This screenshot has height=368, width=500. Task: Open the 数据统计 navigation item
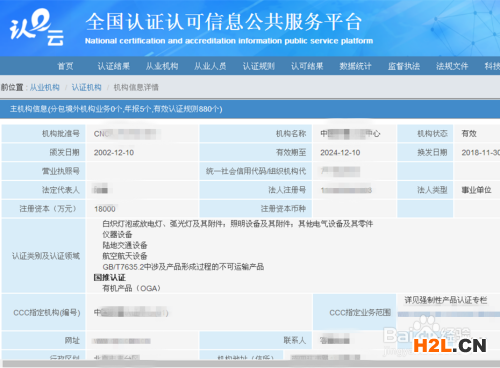tap(355, 66)
